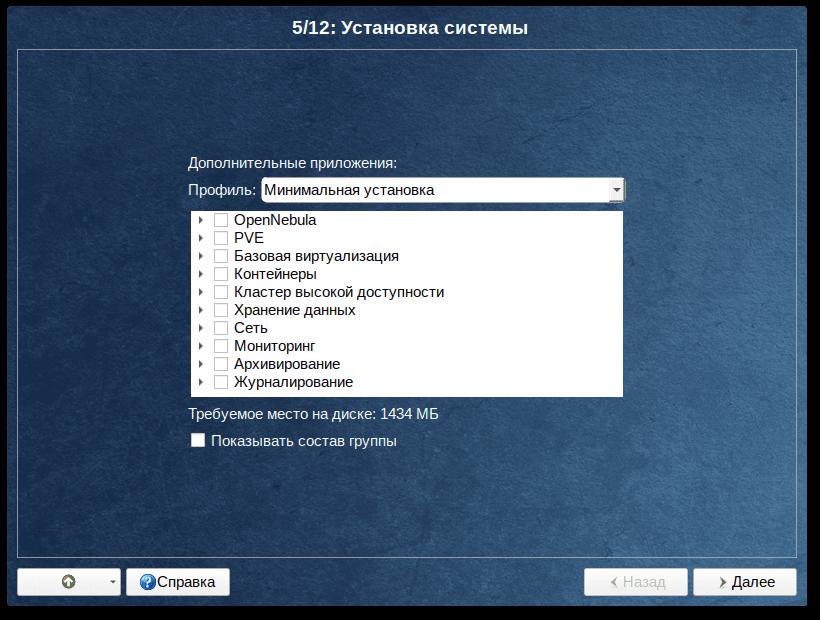Screen dimensions: 820x620
Task: Expand the PVE tree arrow
Action: (201, 238)
